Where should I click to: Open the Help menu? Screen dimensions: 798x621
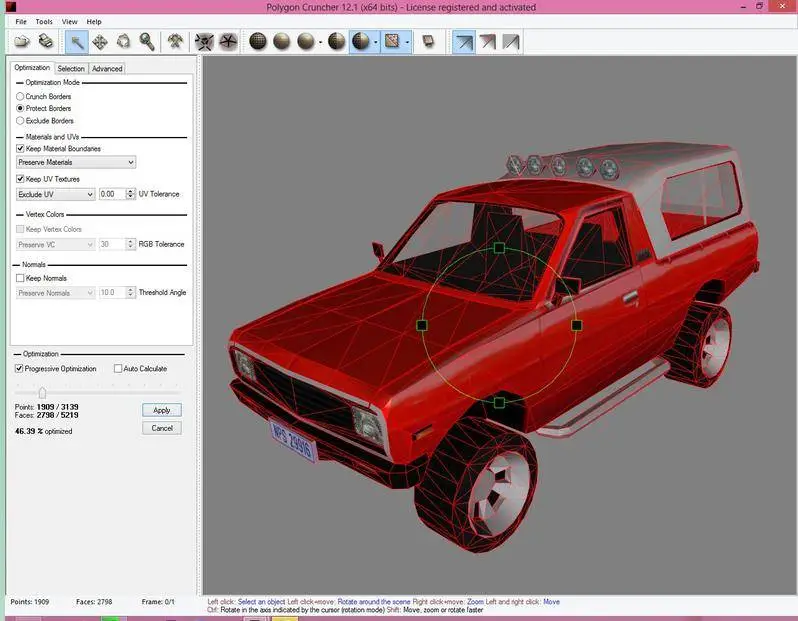(x=94, y=22)
